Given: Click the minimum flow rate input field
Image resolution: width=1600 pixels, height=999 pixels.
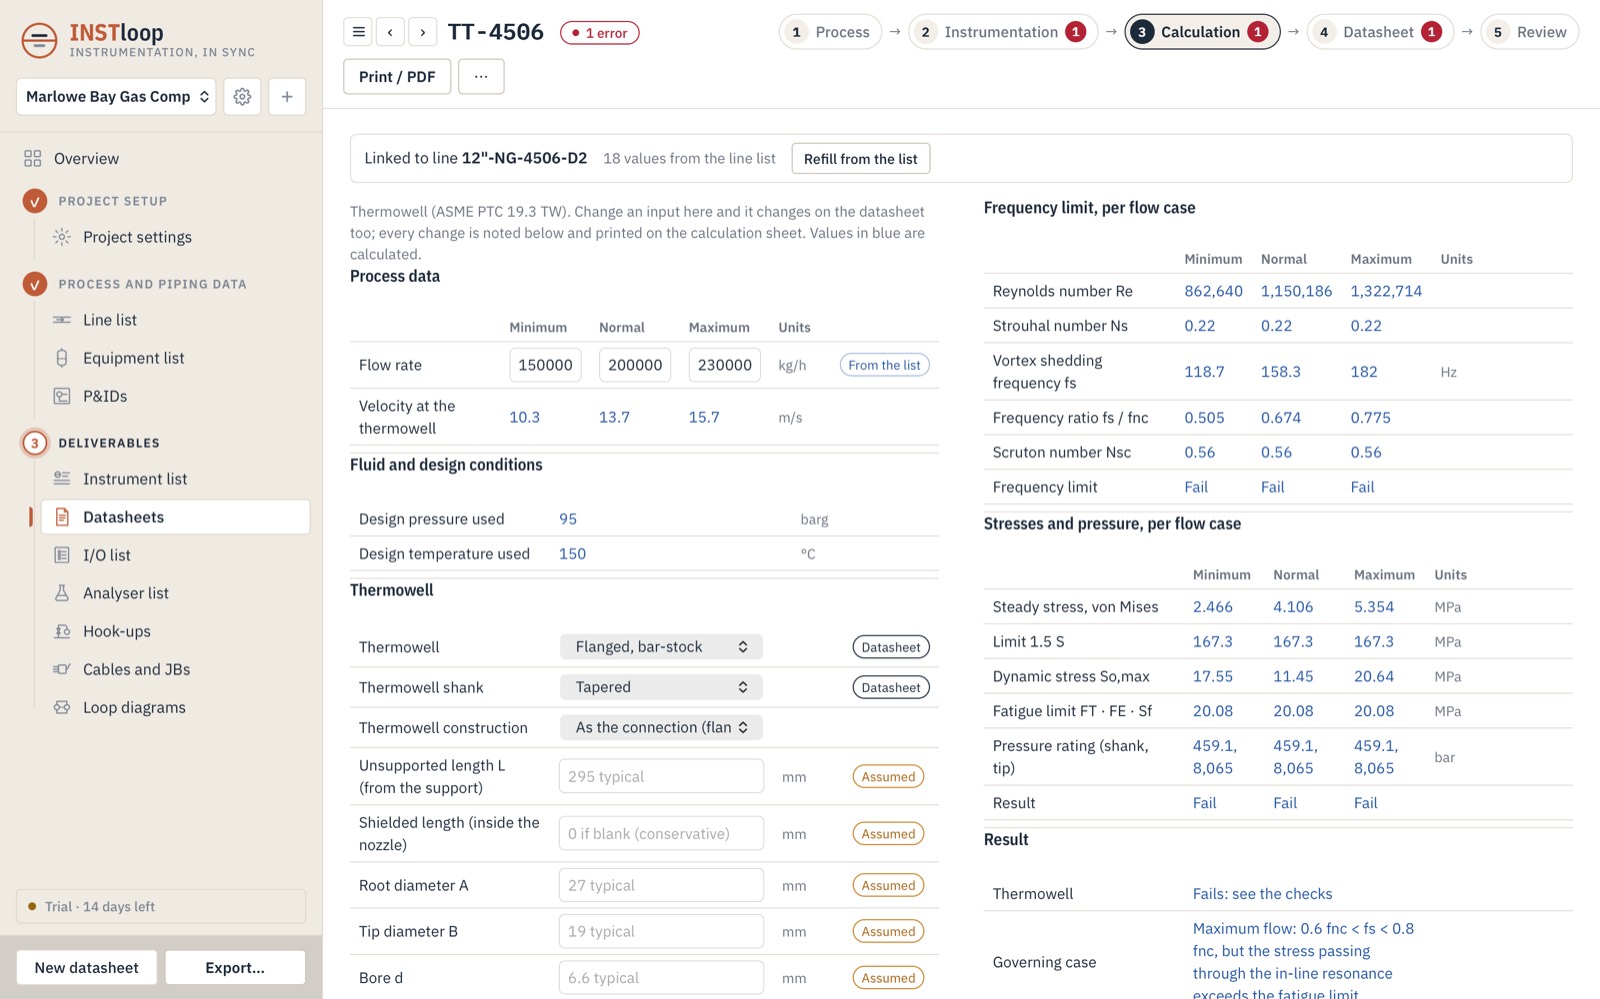Looking at the screenshot, I should (546, 365).
